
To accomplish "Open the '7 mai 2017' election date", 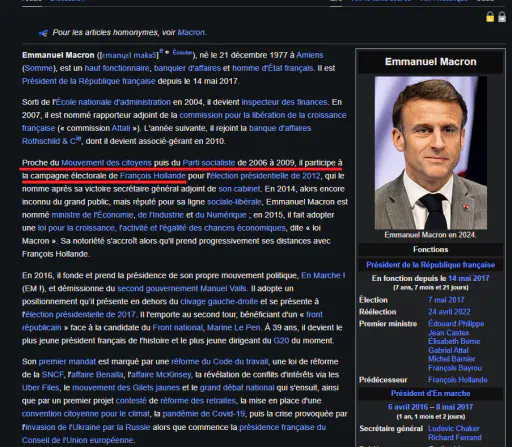I will (446, 300).
